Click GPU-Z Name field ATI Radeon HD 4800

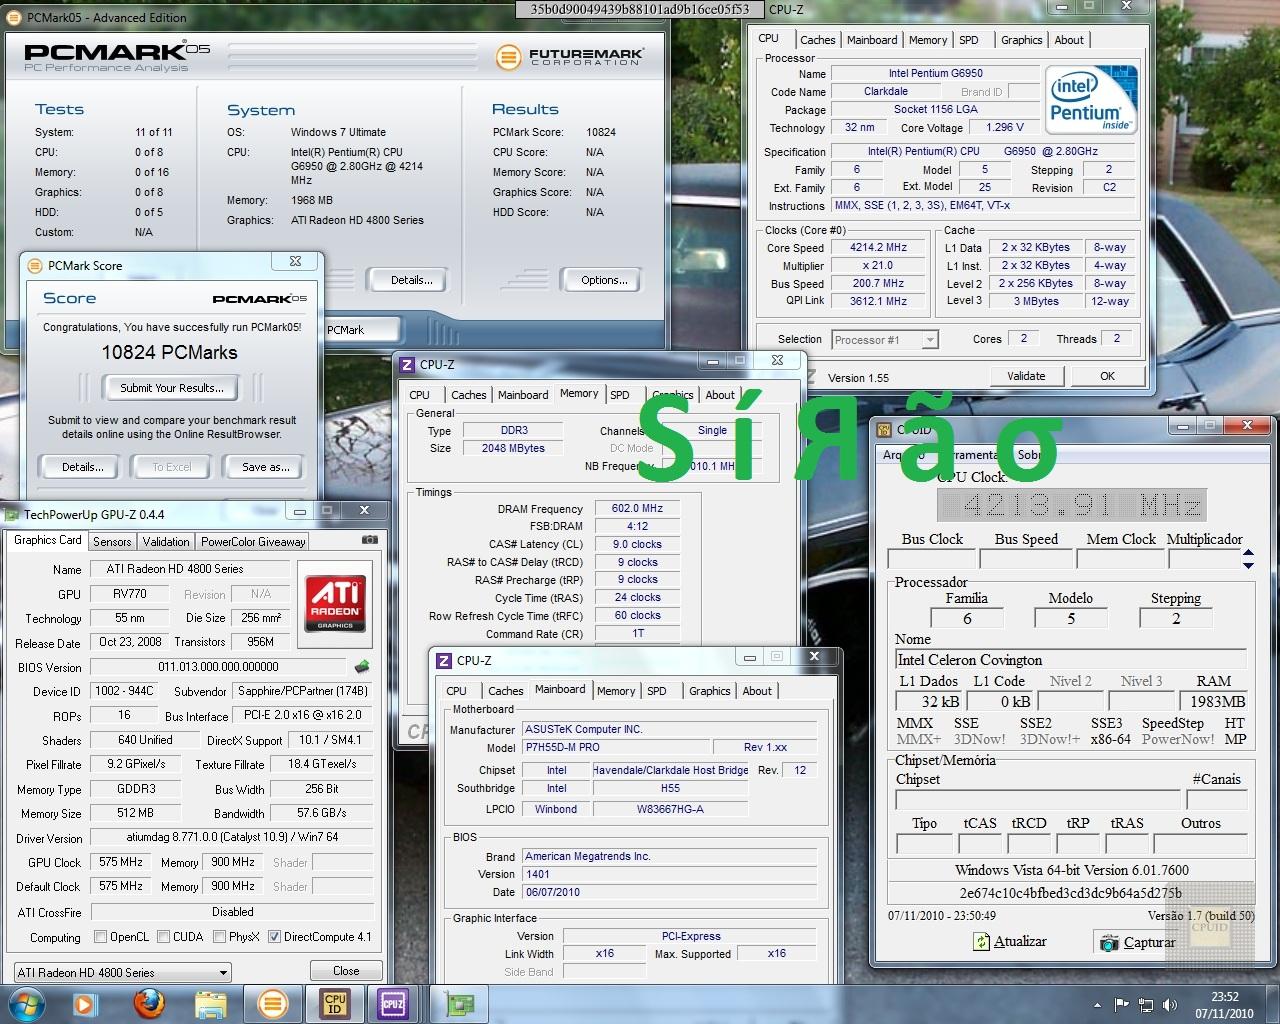point(189,569)
